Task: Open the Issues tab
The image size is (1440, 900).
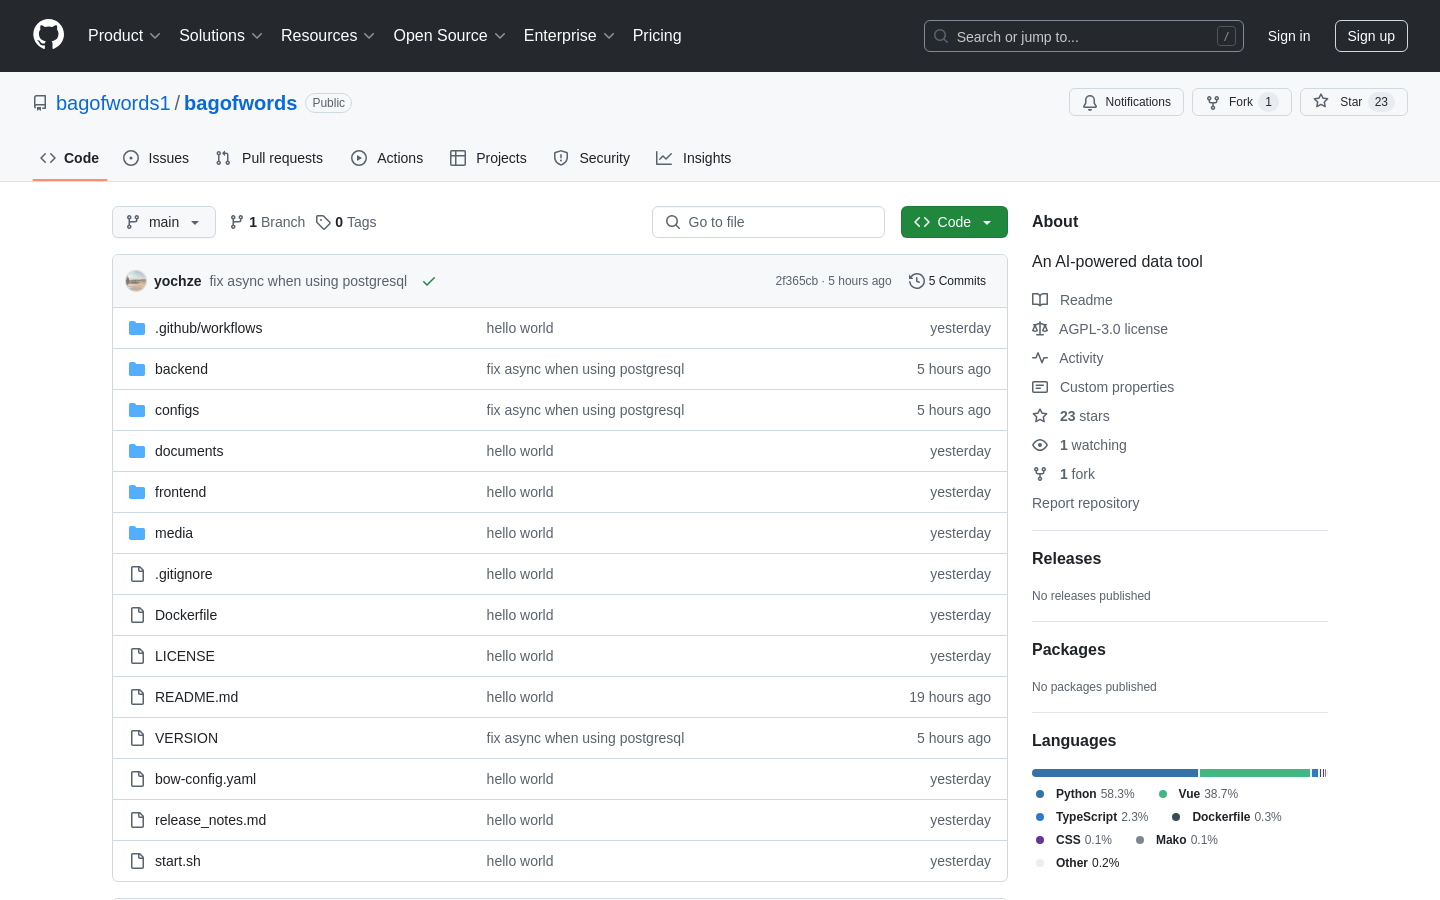Action: coord(156,158)
